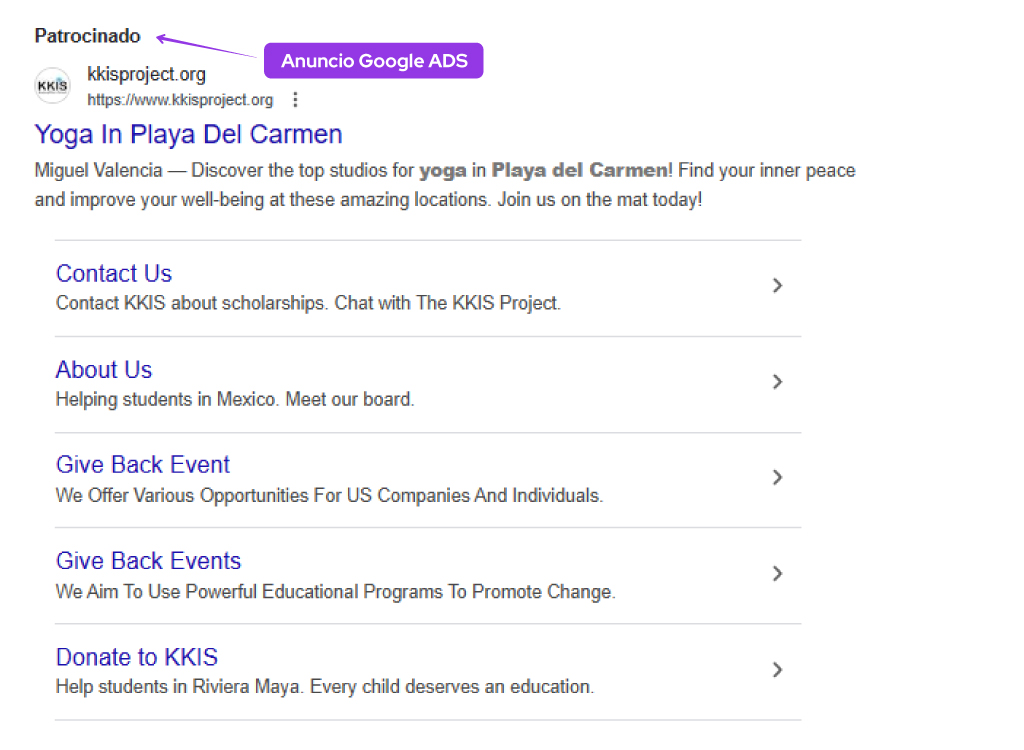Click the Patrocinado sponsored label

coord(88,36)
